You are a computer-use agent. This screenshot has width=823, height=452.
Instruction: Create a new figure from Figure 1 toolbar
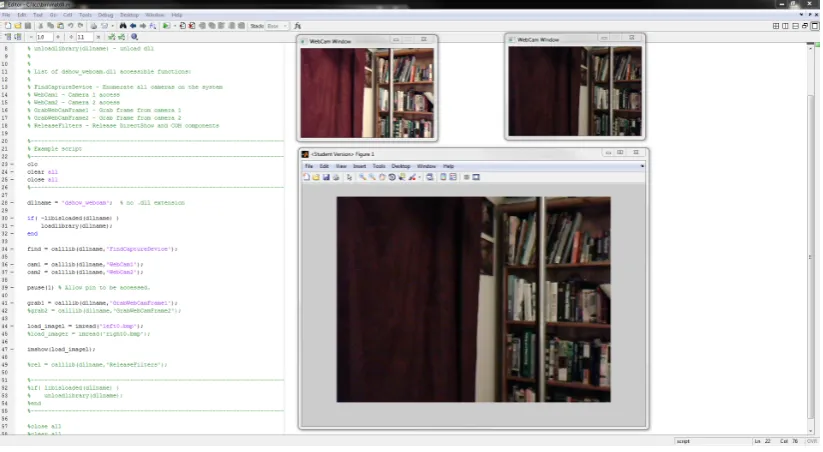(307, 177)
